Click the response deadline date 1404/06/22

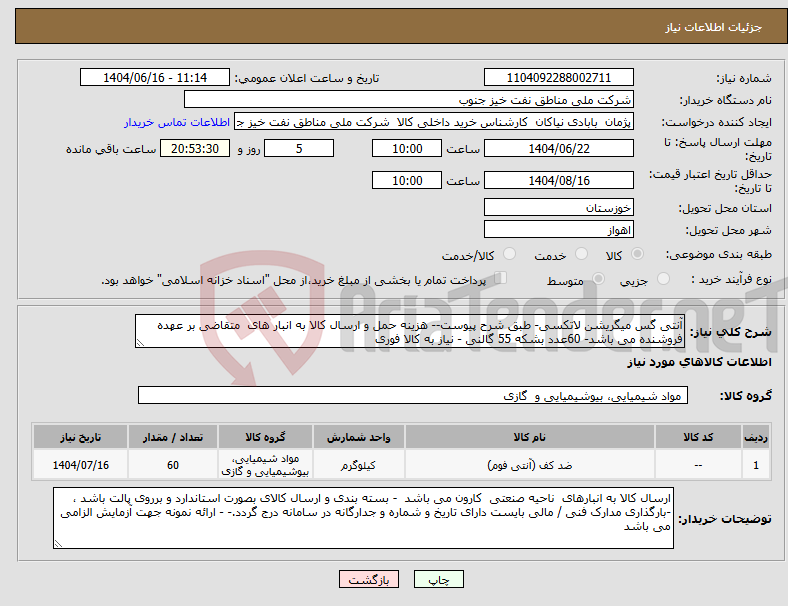click(558, 149)
